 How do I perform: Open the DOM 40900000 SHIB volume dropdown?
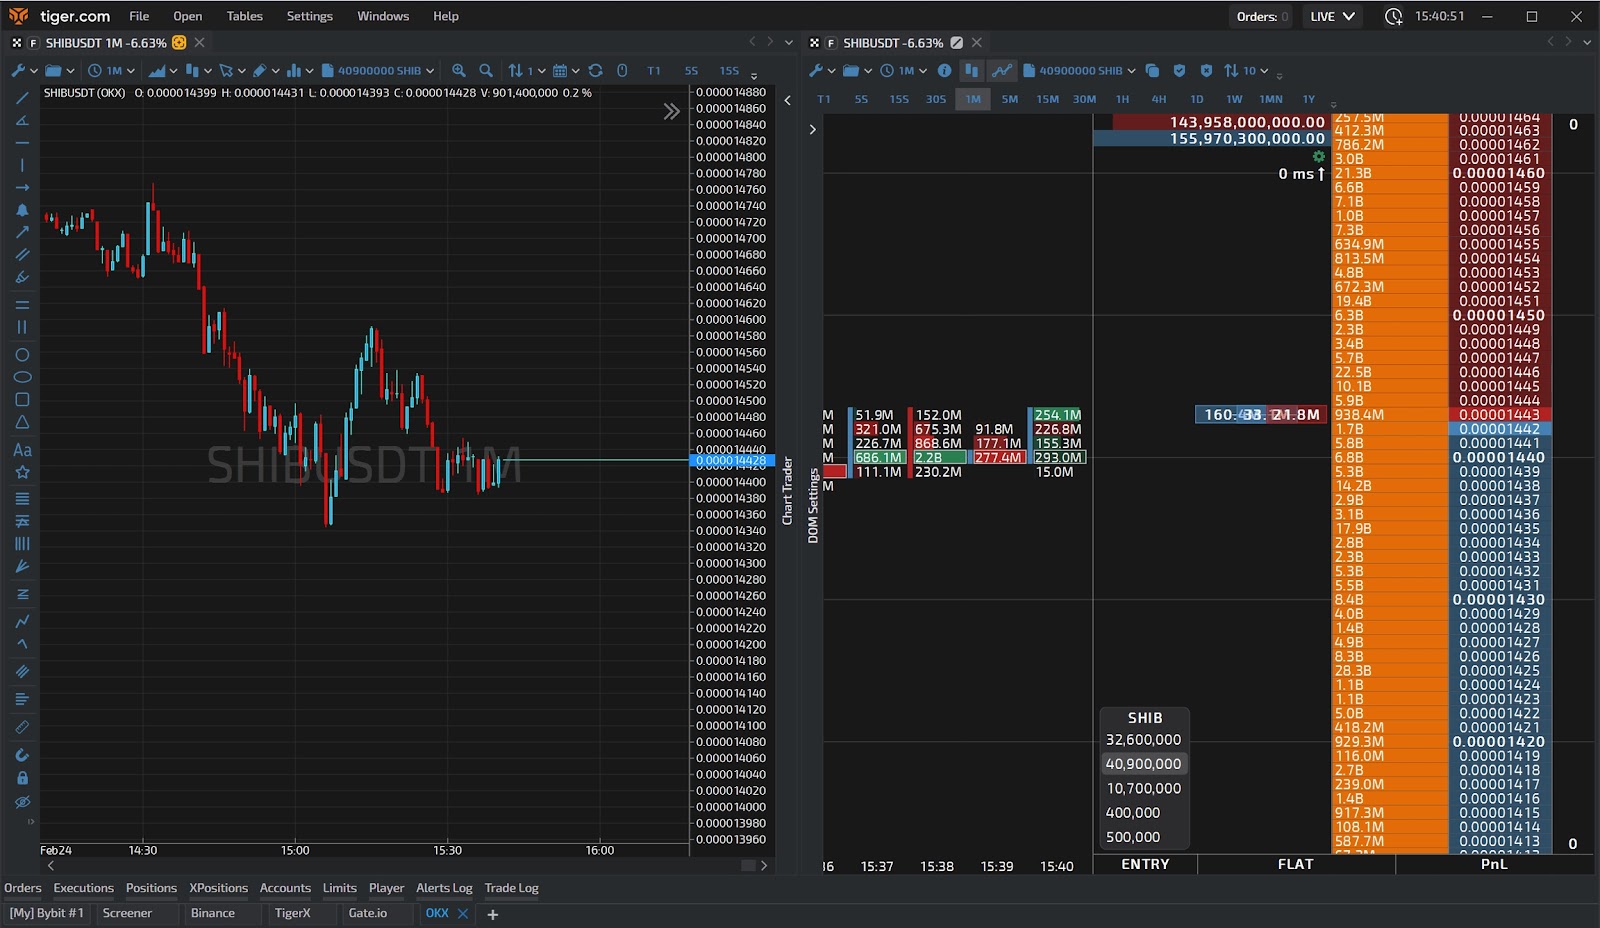point(1079,71)
